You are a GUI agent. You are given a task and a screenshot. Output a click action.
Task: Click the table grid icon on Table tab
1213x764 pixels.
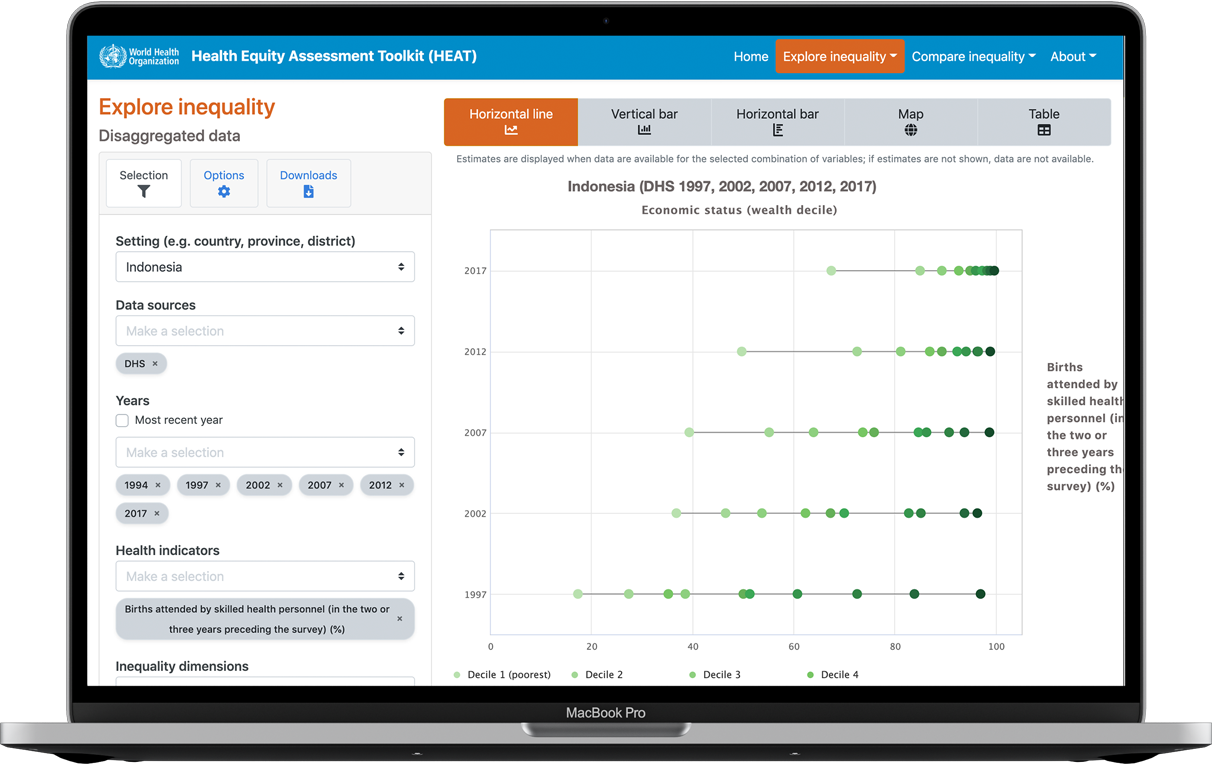click(1044, 130)
